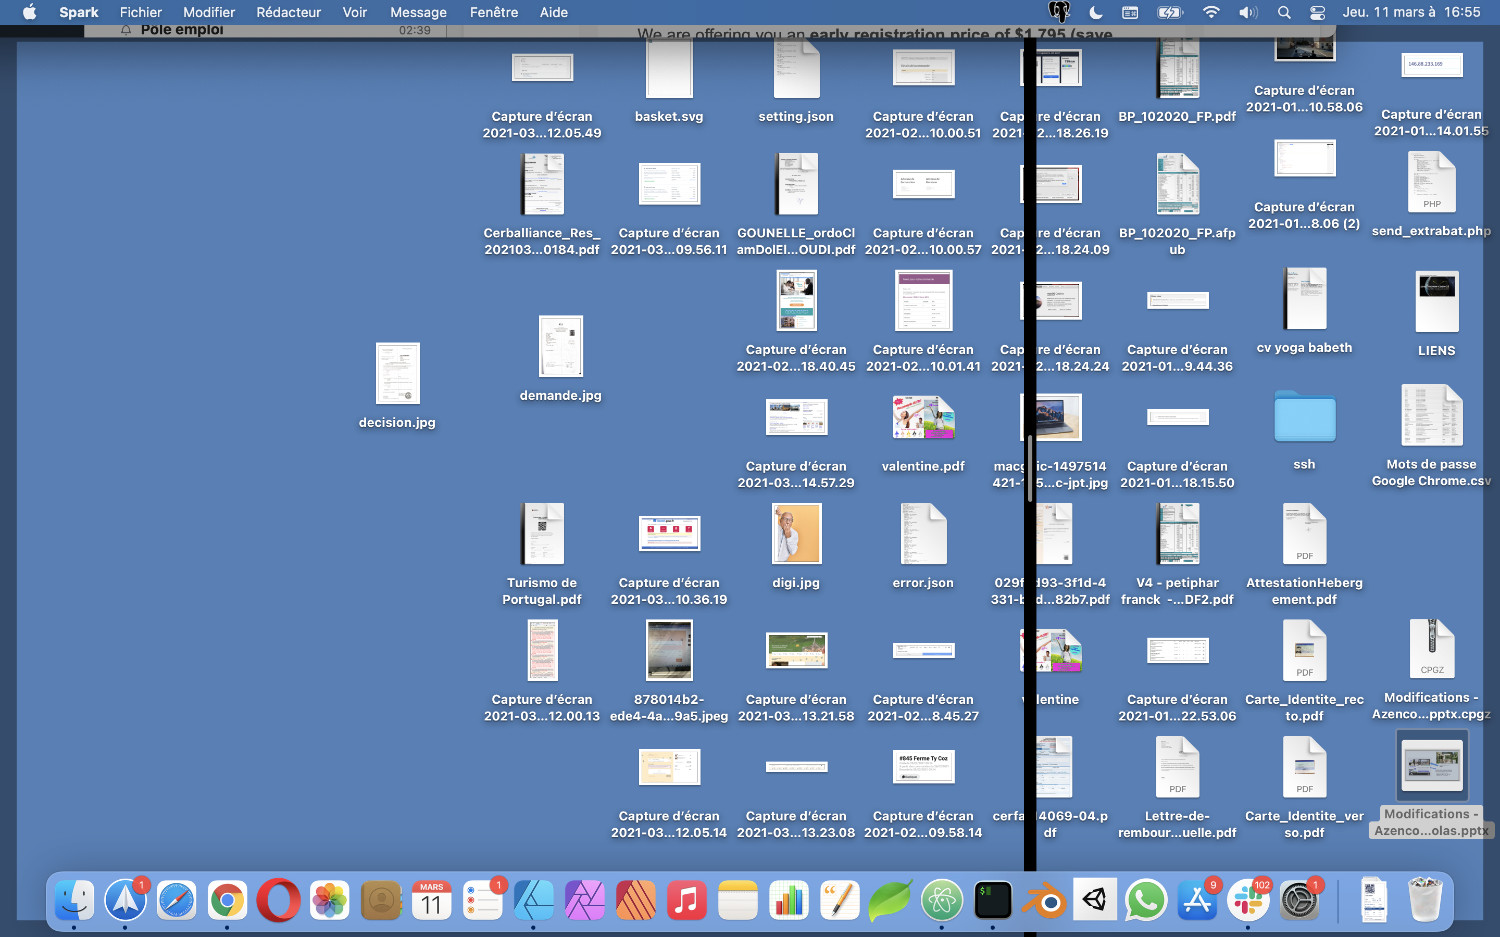Open the Fichier menu
The width and height of the screenshot is (1500, 937).
click(141, 12)
